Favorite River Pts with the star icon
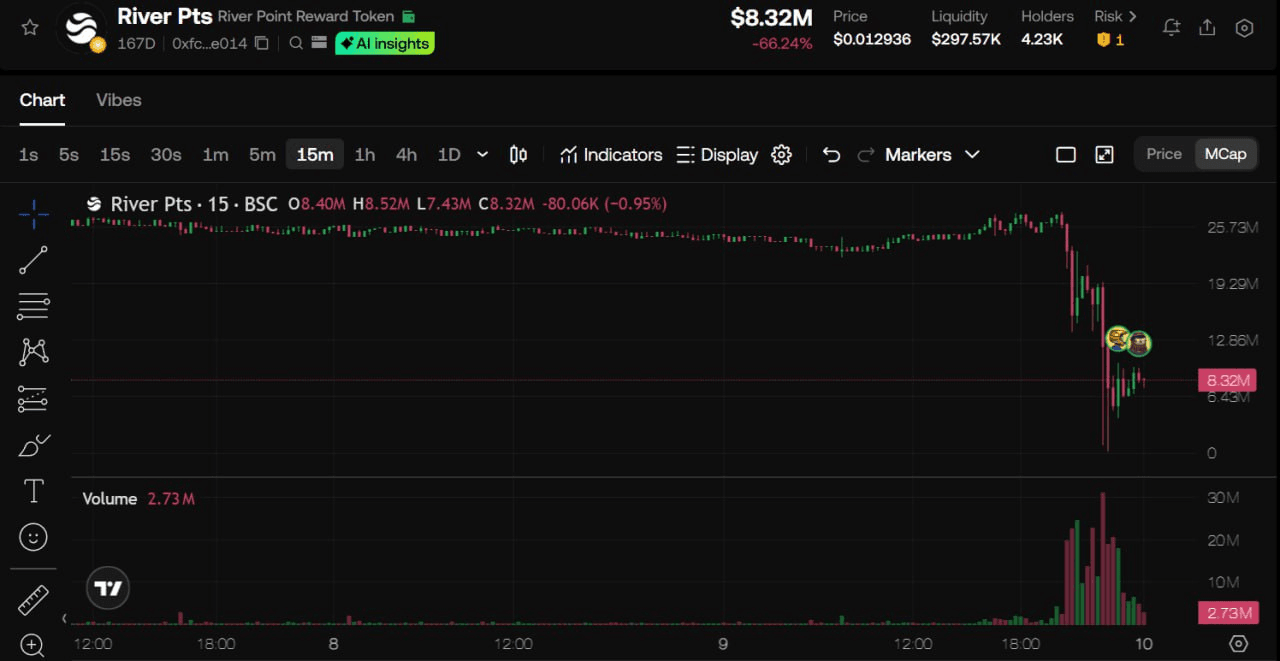 coord(30,28)
